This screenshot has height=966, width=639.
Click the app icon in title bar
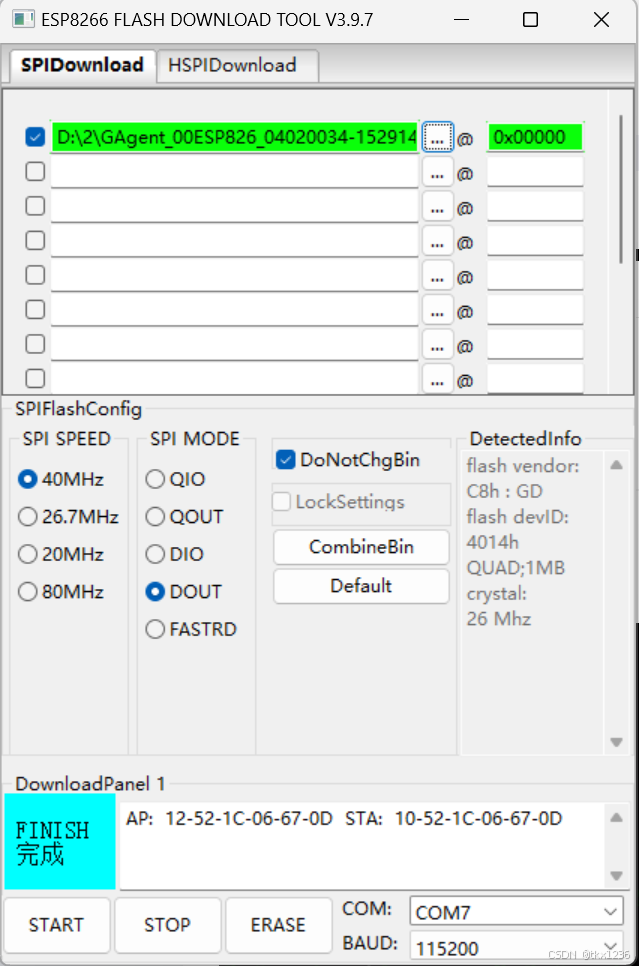23,19
